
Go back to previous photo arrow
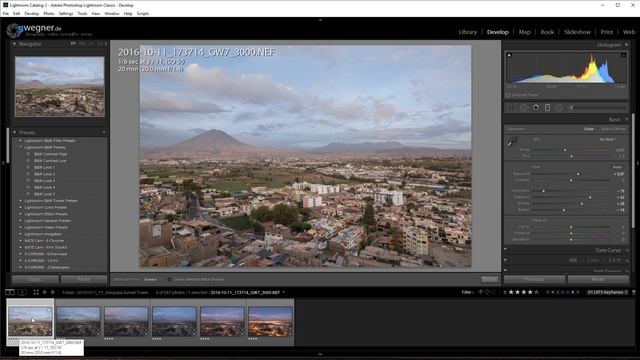44,292
